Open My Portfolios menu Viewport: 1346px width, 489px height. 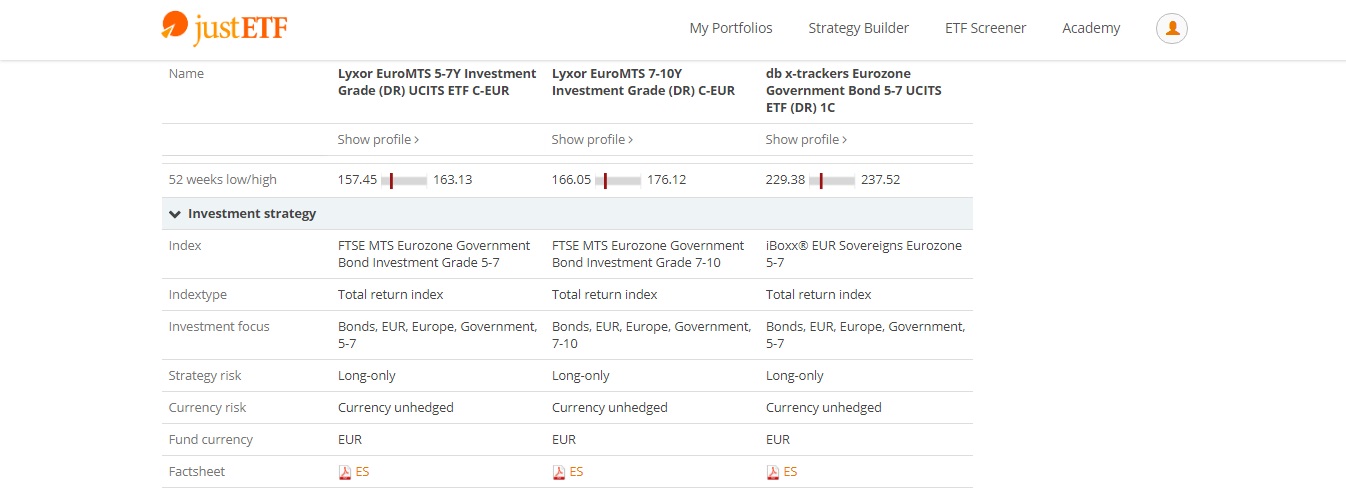(731, 28)
